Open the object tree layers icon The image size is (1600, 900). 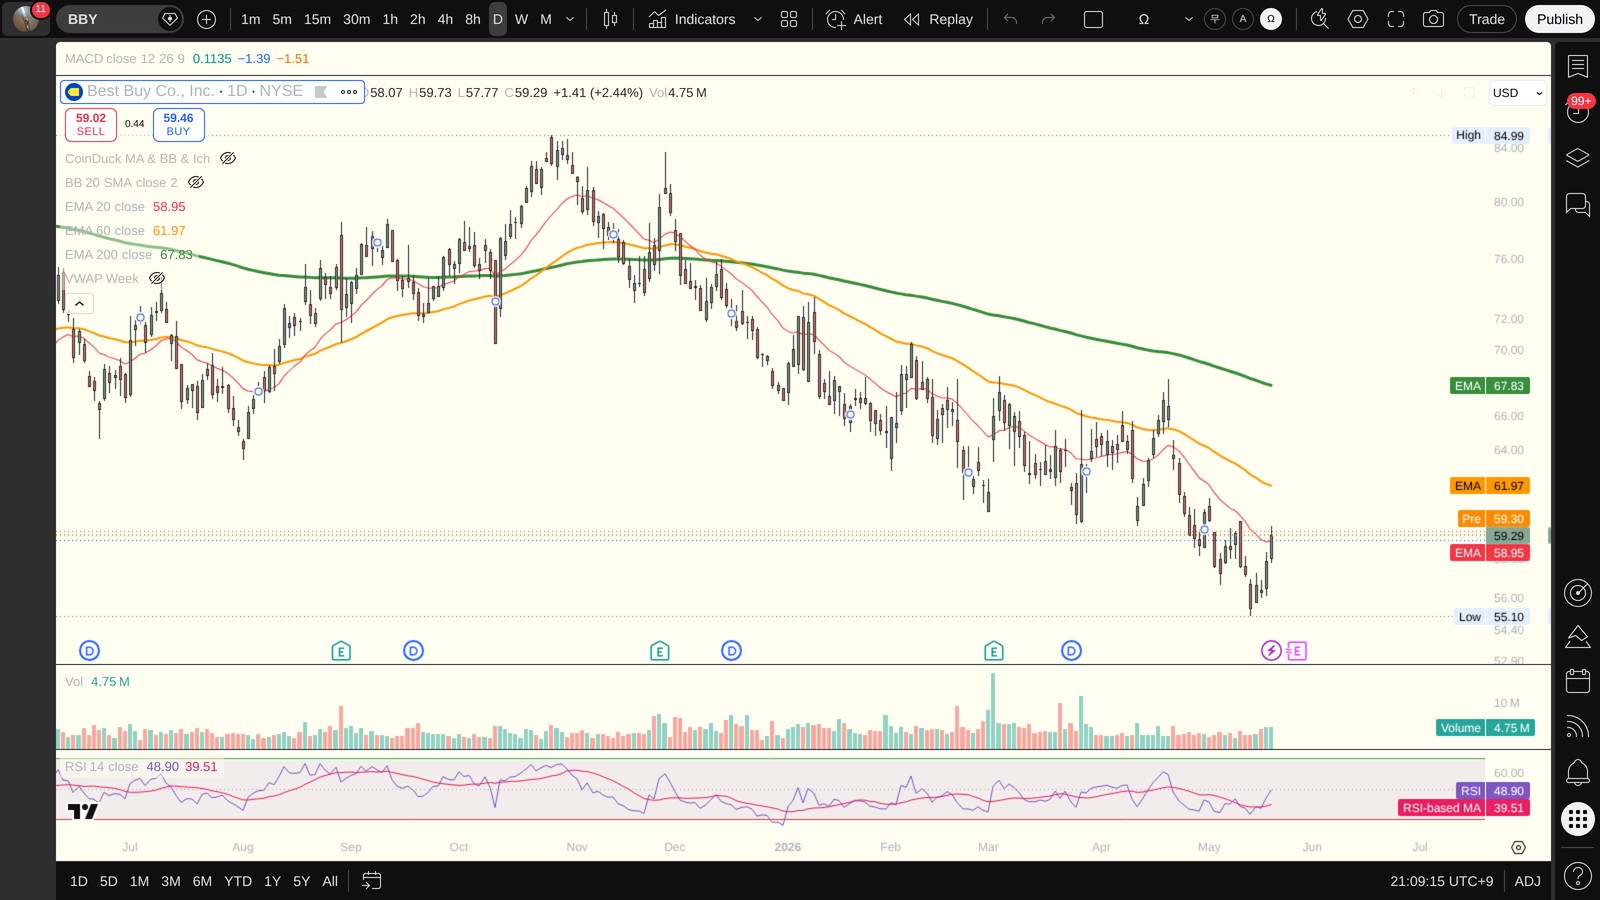pyautogui.click(x=1577, y=158)
